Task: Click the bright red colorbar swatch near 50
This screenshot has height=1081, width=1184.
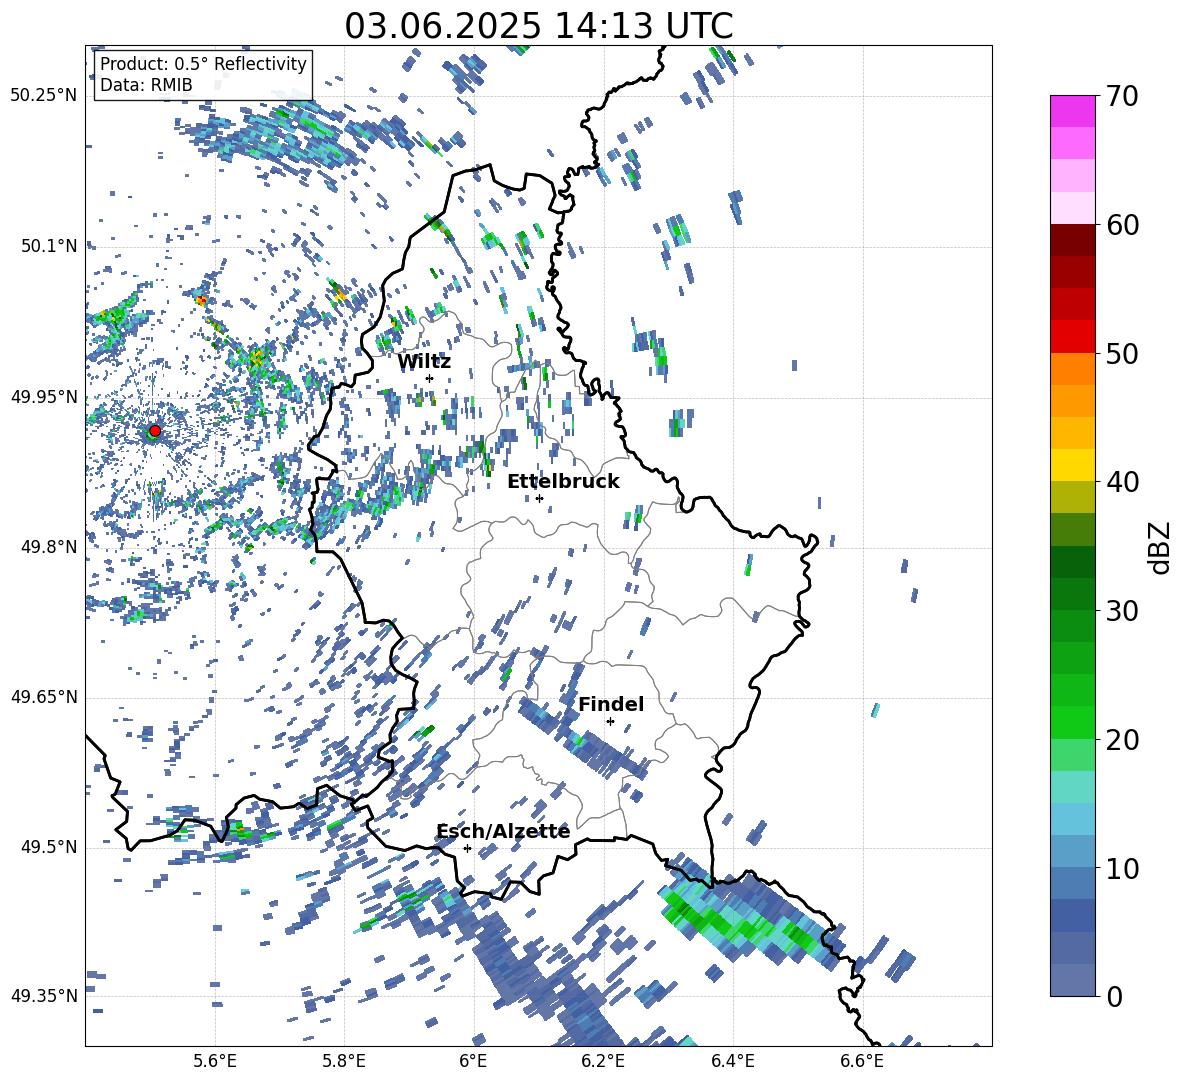Action: 1072,337
